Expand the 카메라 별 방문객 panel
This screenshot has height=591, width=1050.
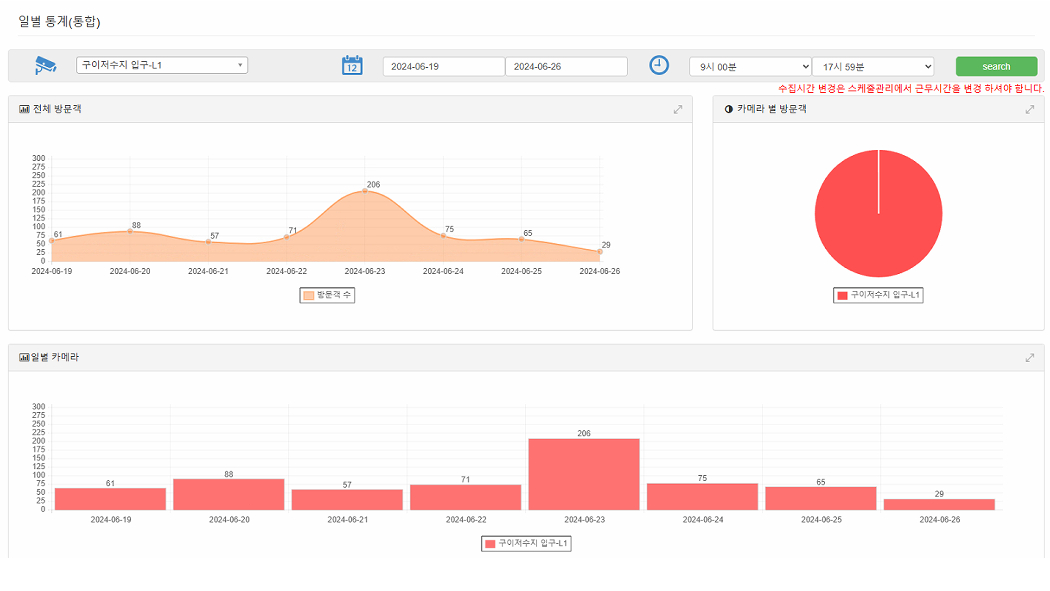(1029, 109)
